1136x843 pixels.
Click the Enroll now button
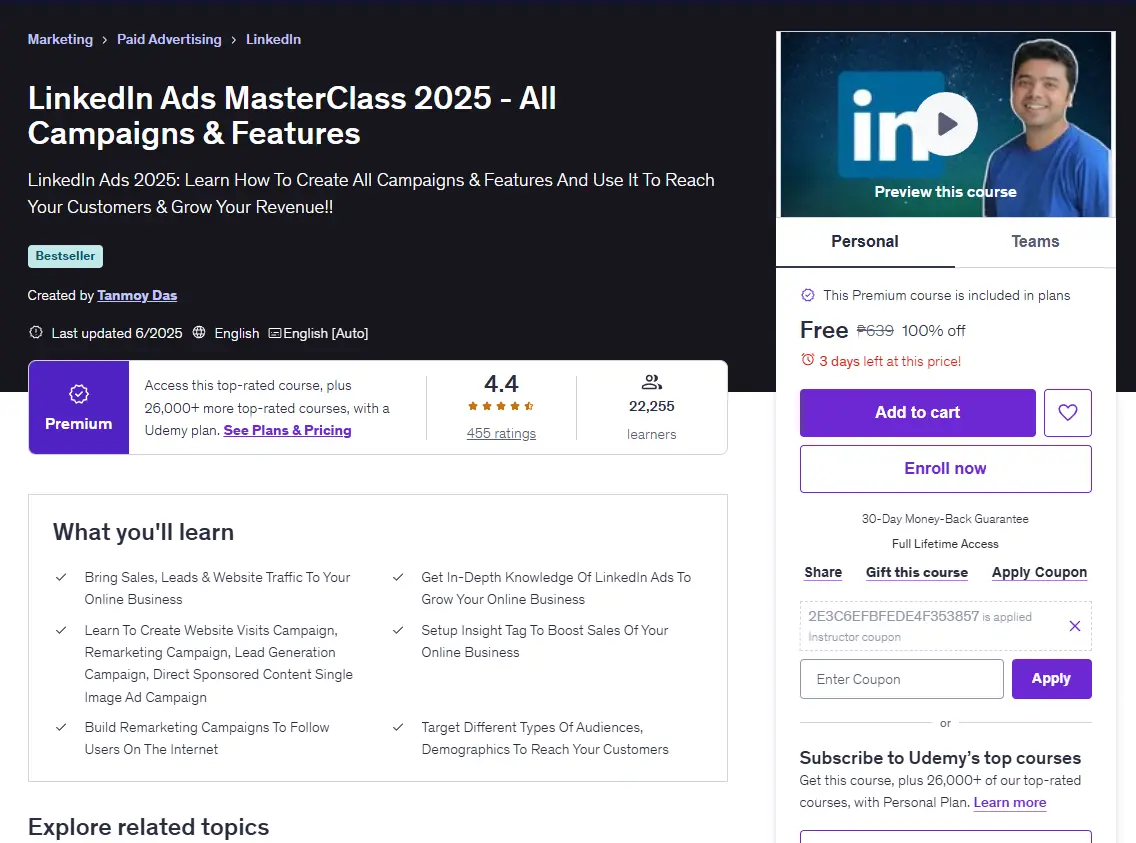tap(945, 469)
